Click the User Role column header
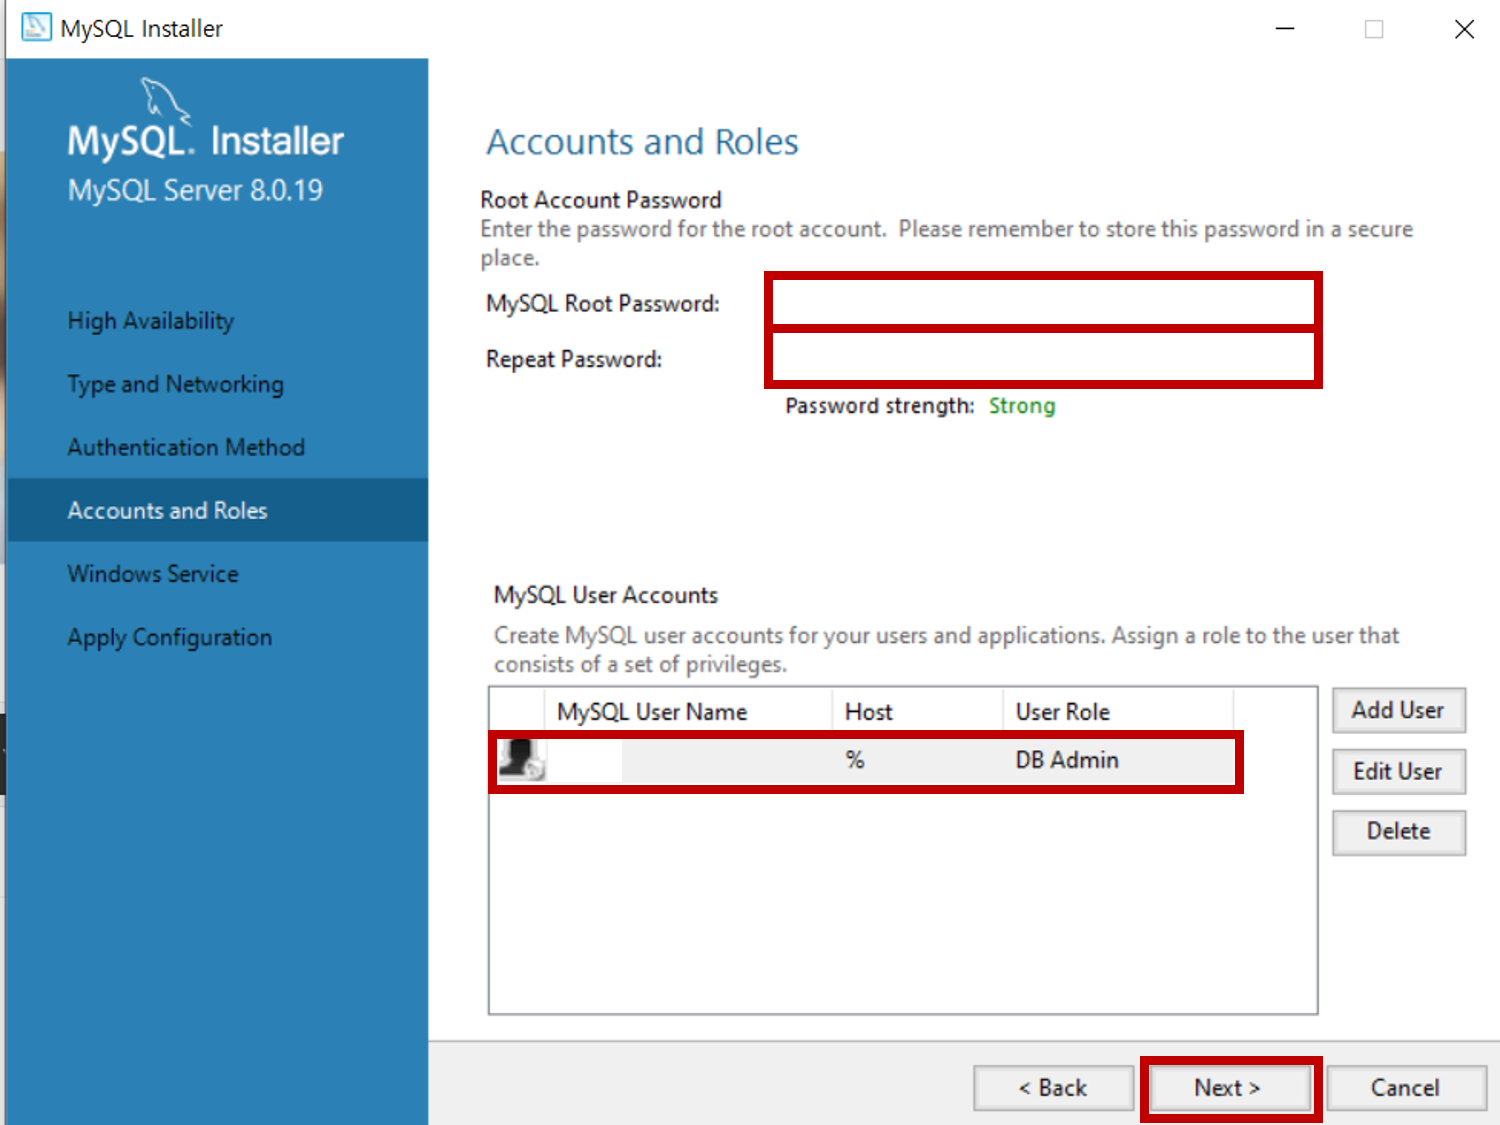Screen dimensions: 1500x1125 [1118, 711]
